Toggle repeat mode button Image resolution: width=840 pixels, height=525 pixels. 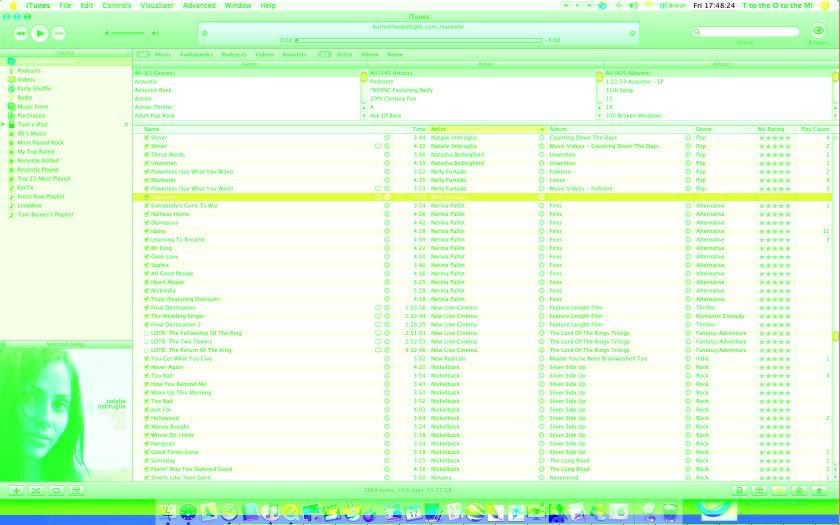click(x=56, y=491)
